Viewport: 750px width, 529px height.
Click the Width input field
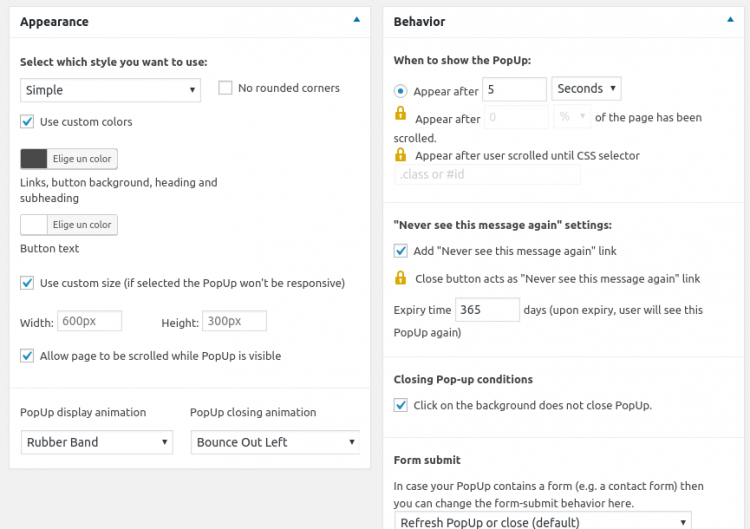[x=90, y=321]
